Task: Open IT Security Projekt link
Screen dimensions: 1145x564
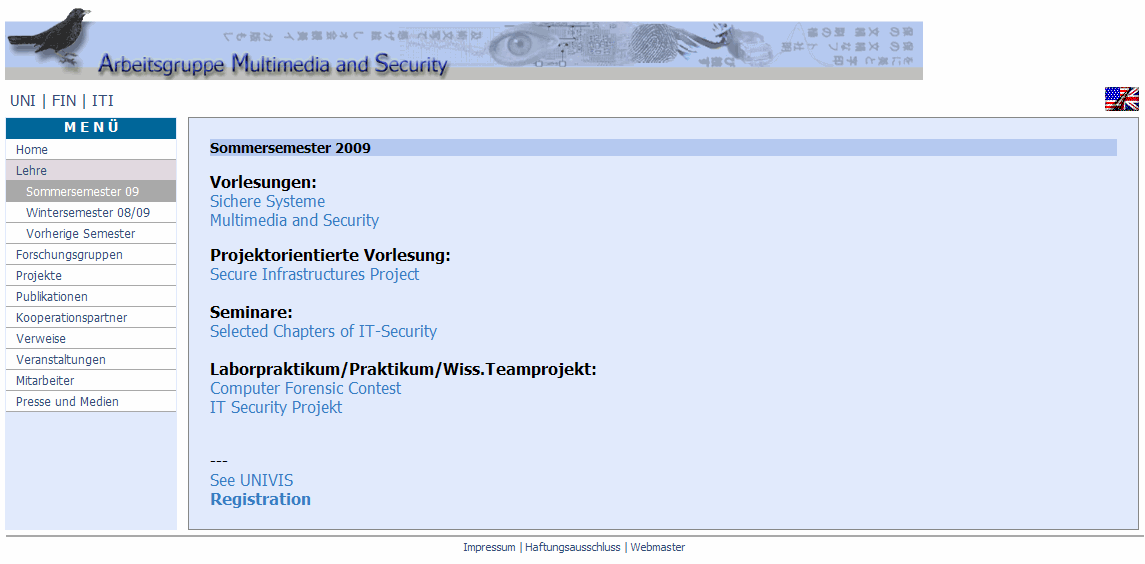Action: click(x=276, y=408)
